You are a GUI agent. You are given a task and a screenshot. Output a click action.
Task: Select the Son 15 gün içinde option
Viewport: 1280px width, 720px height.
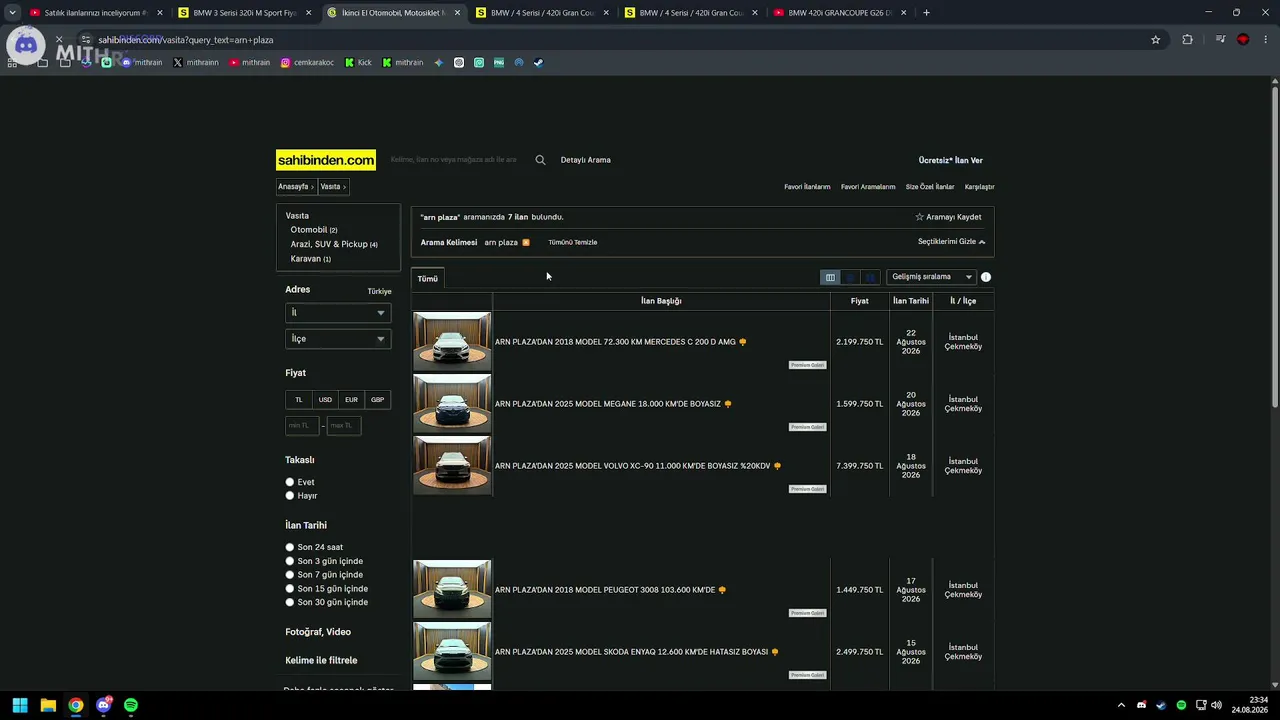pos(290,589)
